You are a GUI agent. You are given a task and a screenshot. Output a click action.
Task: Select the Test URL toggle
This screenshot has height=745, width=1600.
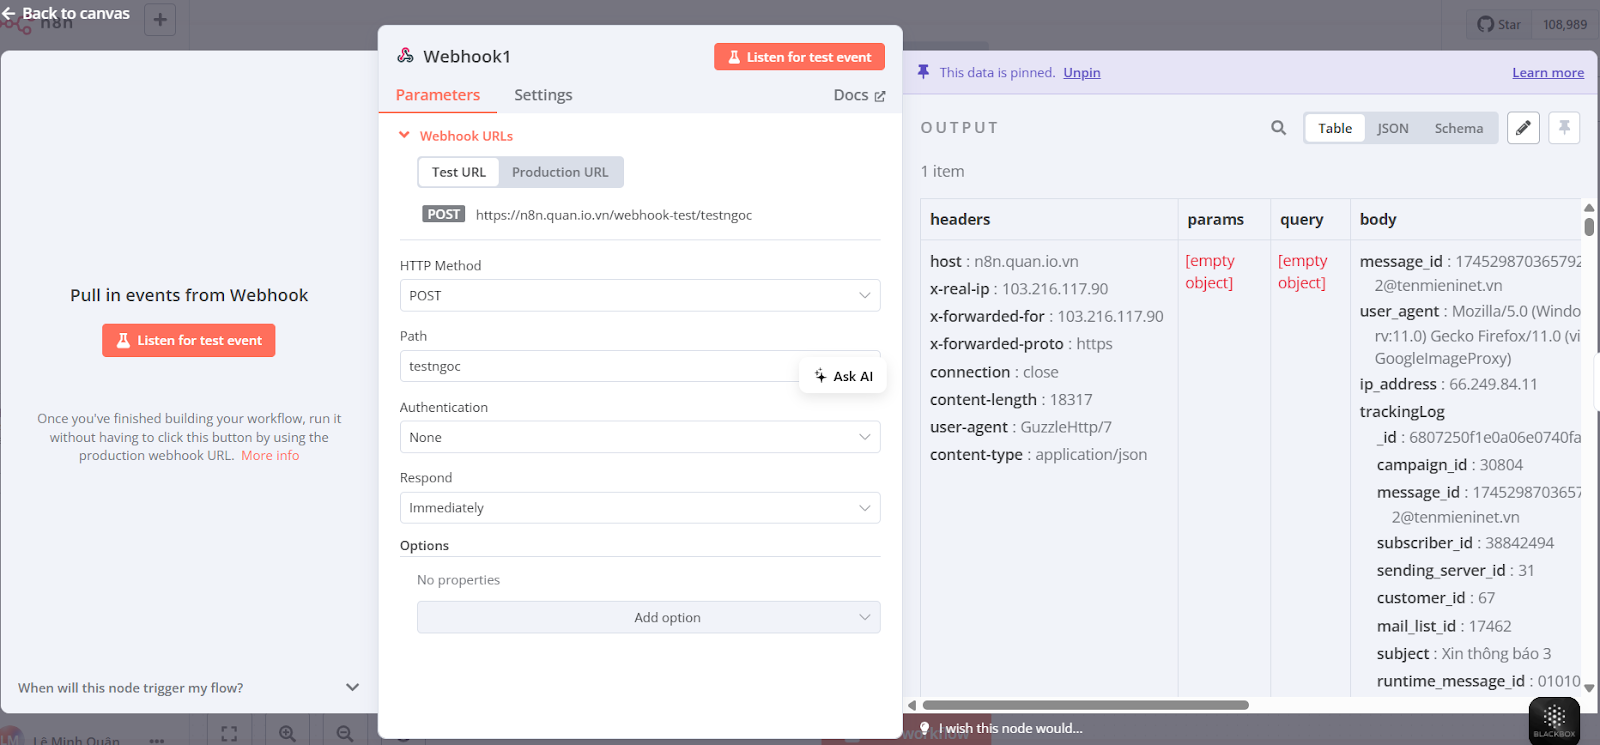[459, 172]
